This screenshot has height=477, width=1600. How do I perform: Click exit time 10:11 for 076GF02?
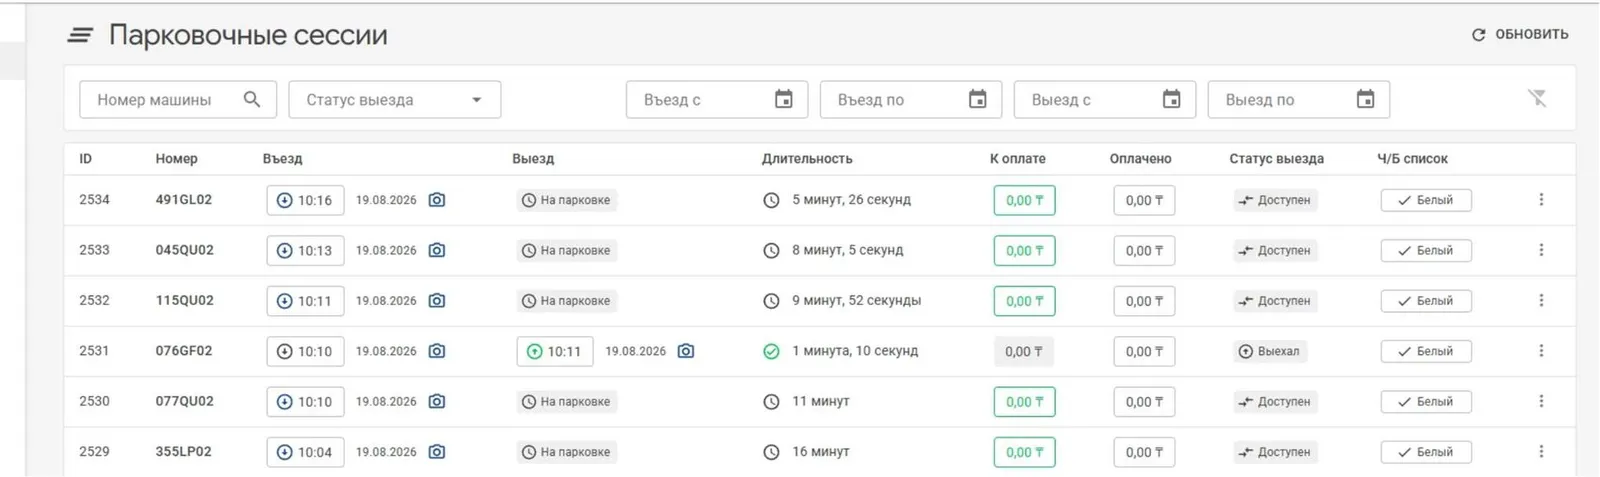pyautogui.click(x=555, y=351)
